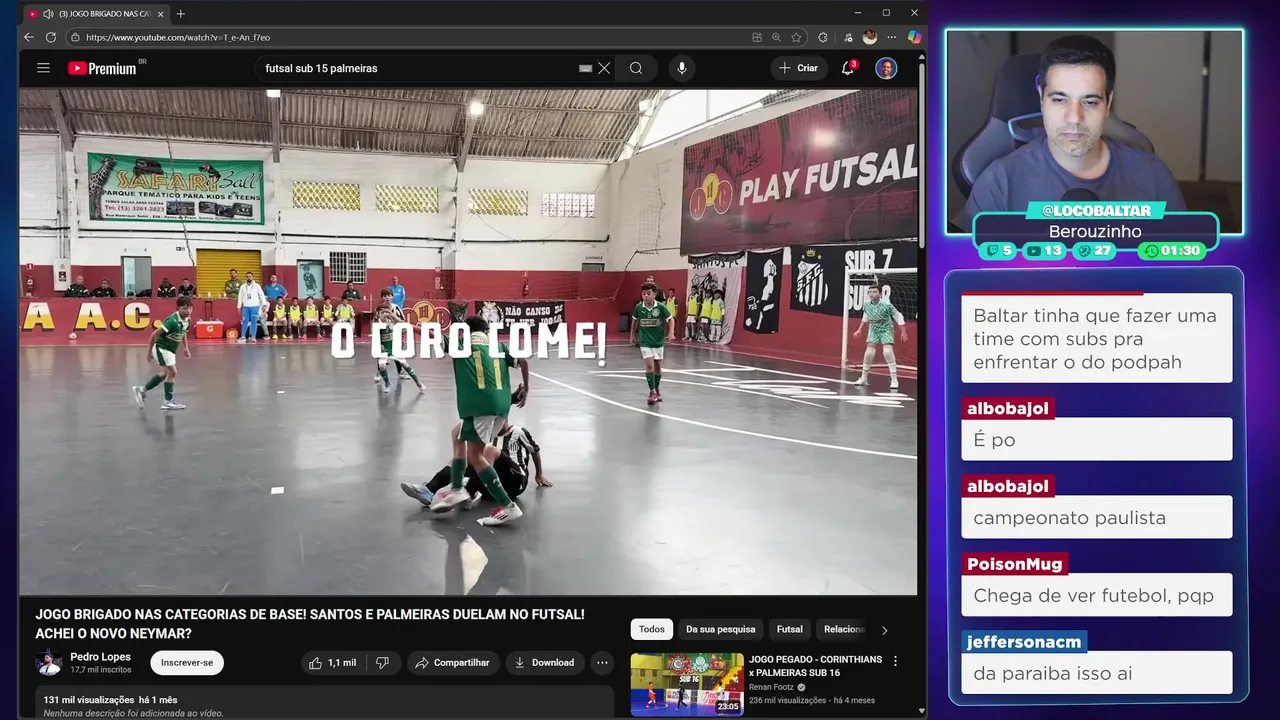The height and width of the screenshot is (720, 1280).
Task: Click jeffersonacm chat username
Action: tap(1024, 642)
